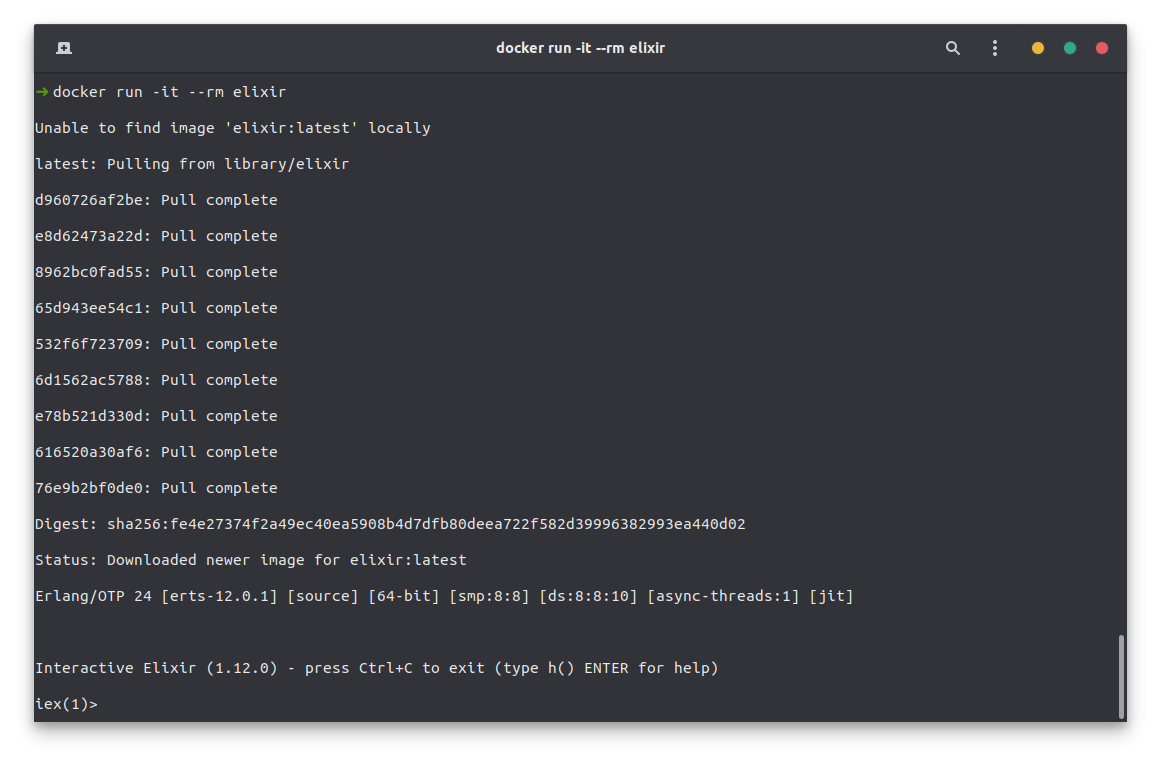Viewport: 1161px width, 766px height.
Task: Click 'Status: Downloaded newer image' line
Action: pyautogui.click(x=251, y=560)
